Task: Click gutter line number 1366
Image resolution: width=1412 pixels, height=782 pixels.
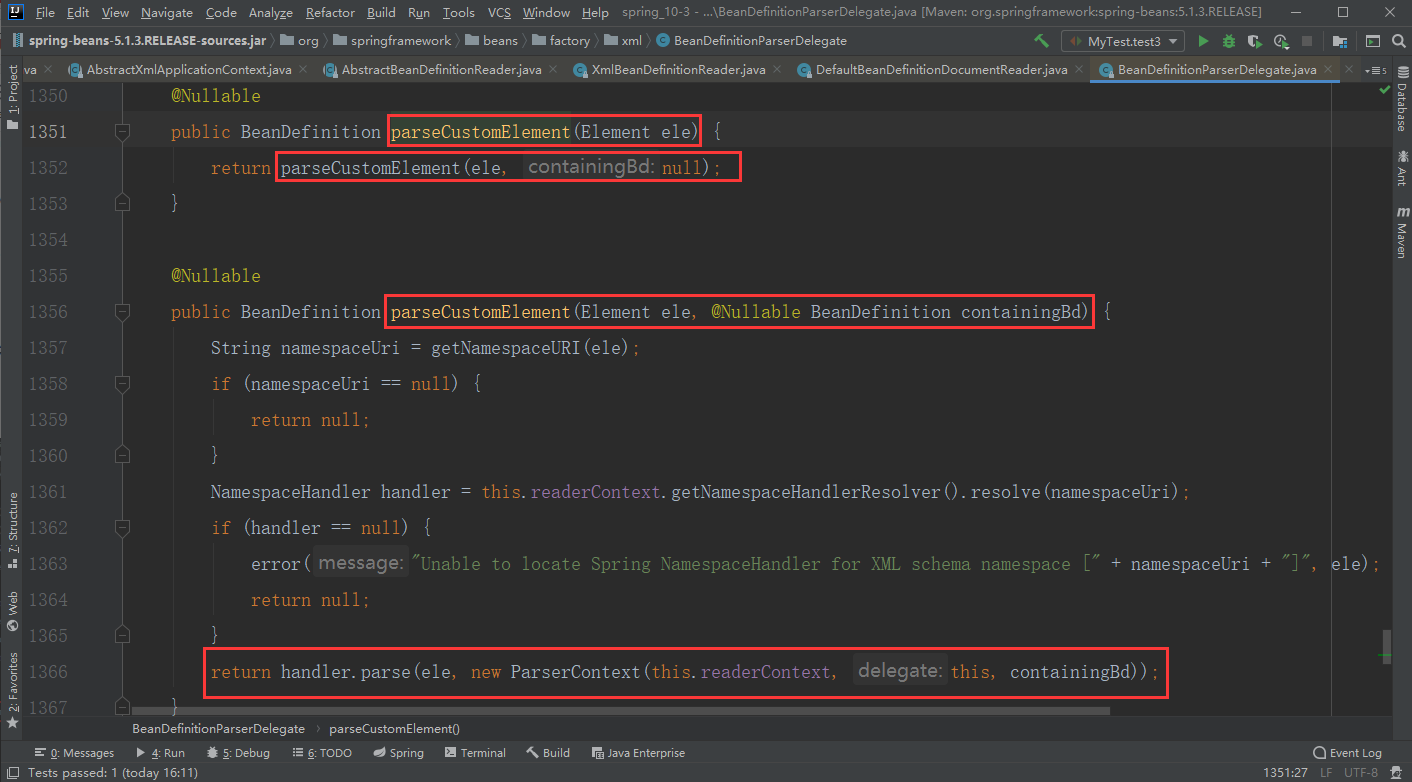Action: 48,672
